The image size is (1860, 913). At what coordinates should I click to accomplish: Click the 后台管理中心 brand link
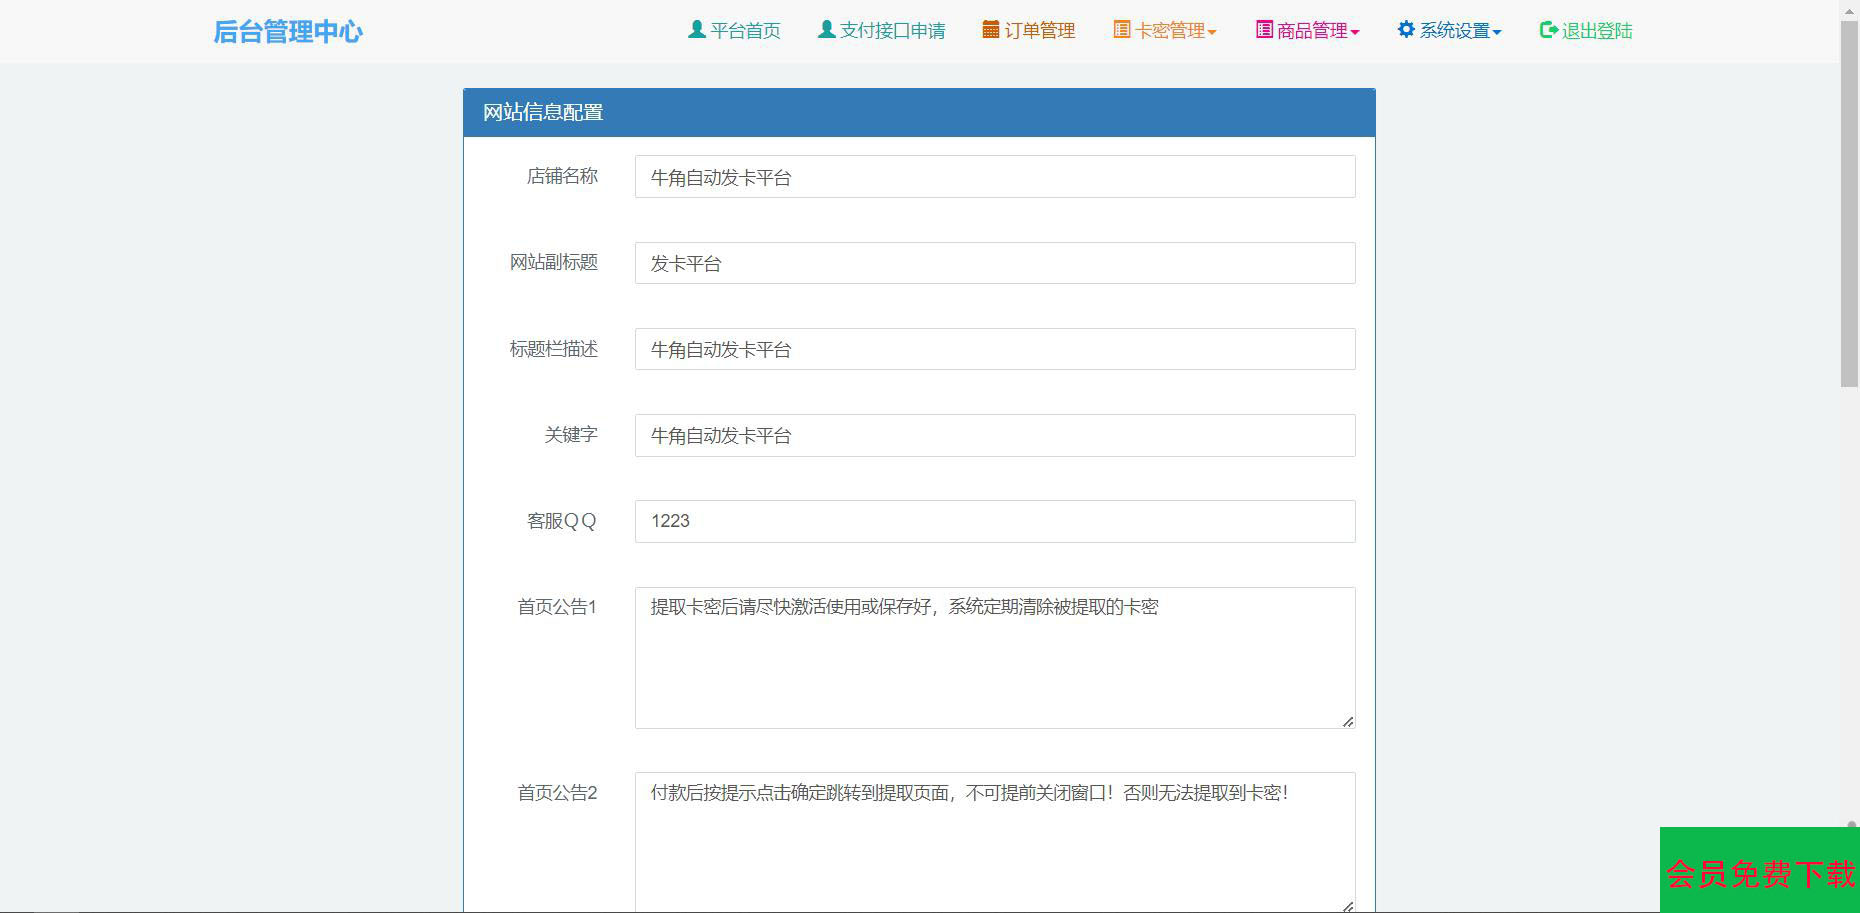coord(288,32)
